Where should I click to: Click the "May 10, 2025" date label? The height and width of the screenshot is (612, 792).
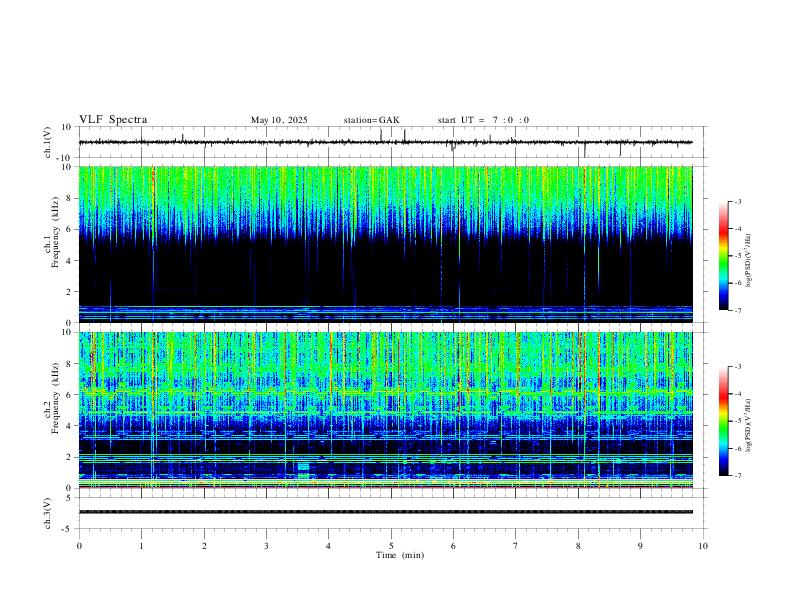pyautogui.click(x=279, y=120)
